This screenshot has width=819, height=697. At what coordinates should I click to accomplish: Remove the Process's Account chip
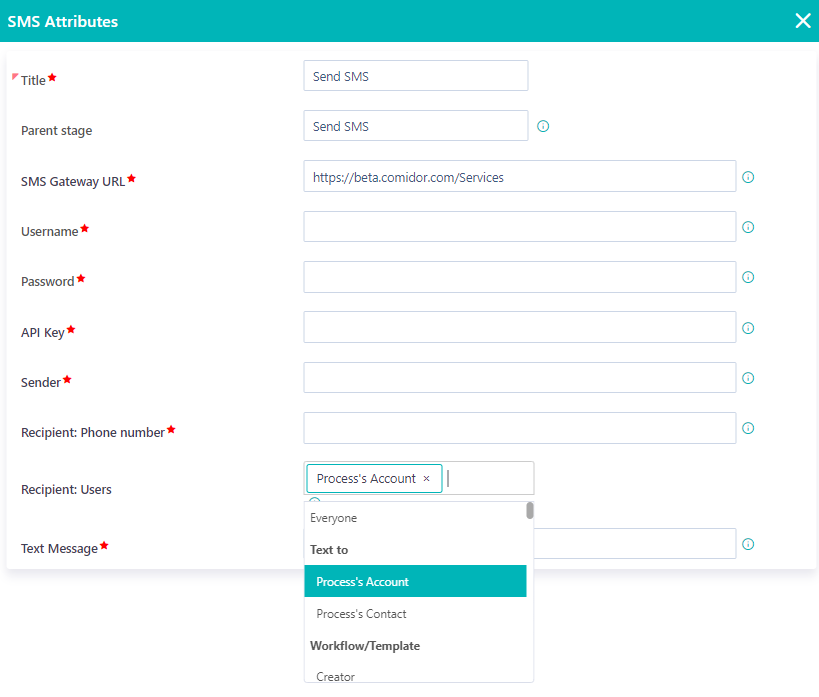coord(427,478)
